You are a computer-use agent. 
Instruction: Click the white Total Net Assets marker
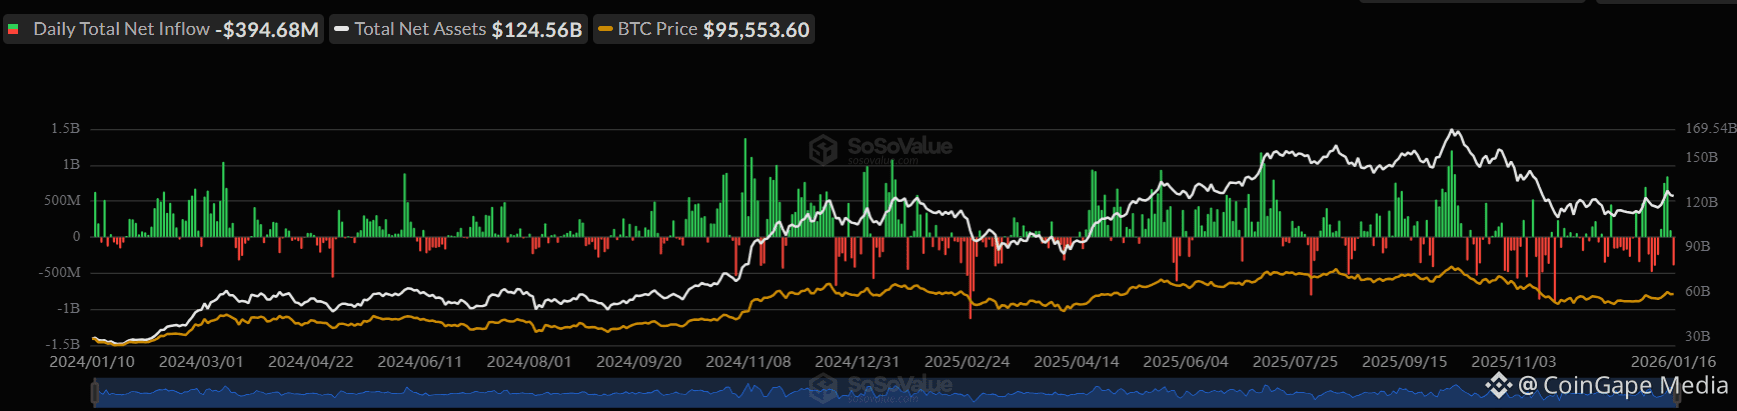click(341, 29)
